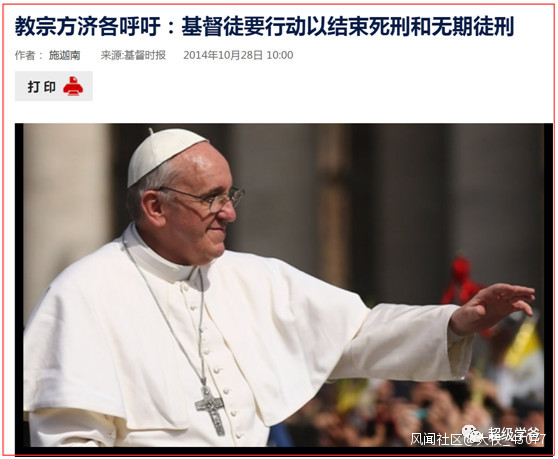Screen dimensions: 558x459
Task: Click the source 基督时报 link
Action: (144, 55)
